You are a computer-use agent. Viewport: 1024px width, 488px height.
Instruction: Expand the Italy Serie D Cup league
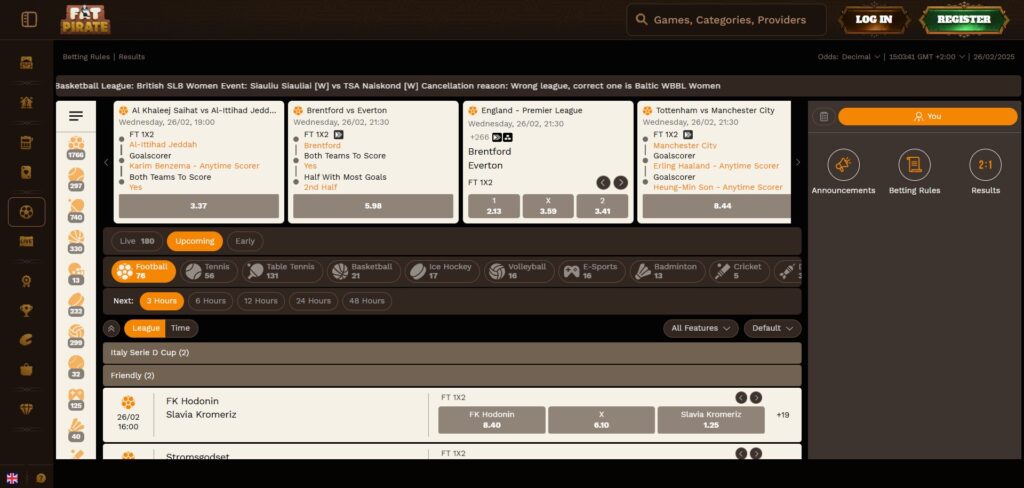tap(452, 353)
